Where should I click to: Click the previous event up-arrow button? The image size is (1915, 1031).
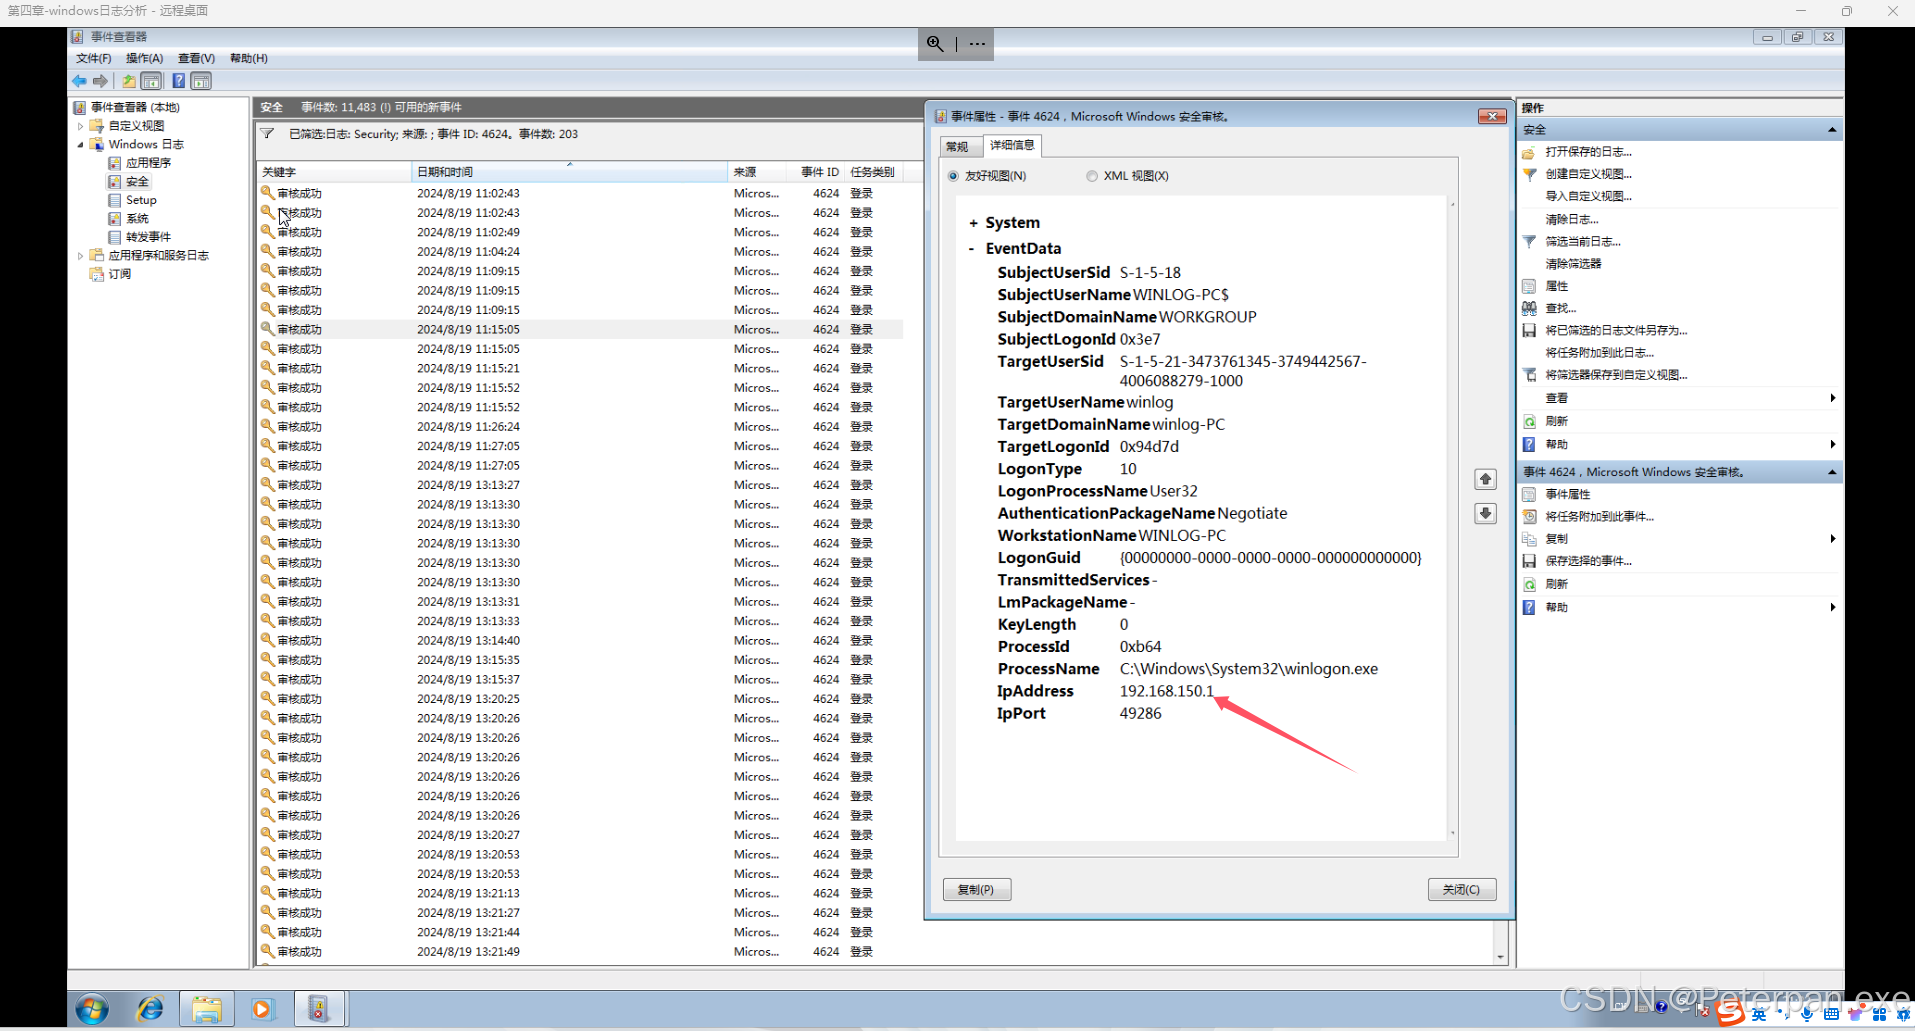coord(1486,480)
